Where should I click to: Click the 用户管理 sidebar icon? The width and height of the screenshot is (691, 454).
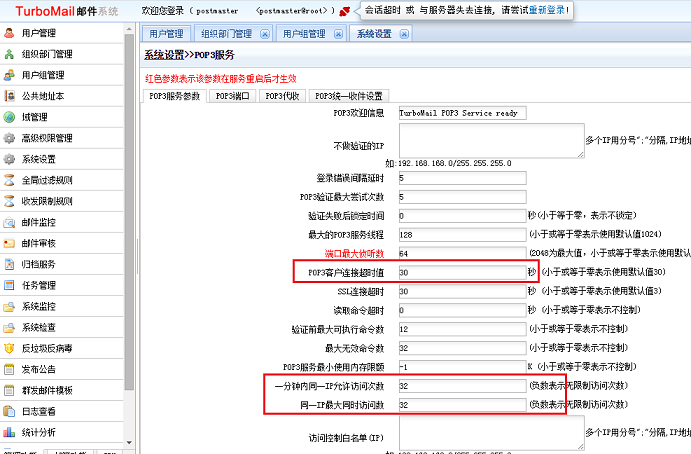pyautogui.click(x=9, y=33)
